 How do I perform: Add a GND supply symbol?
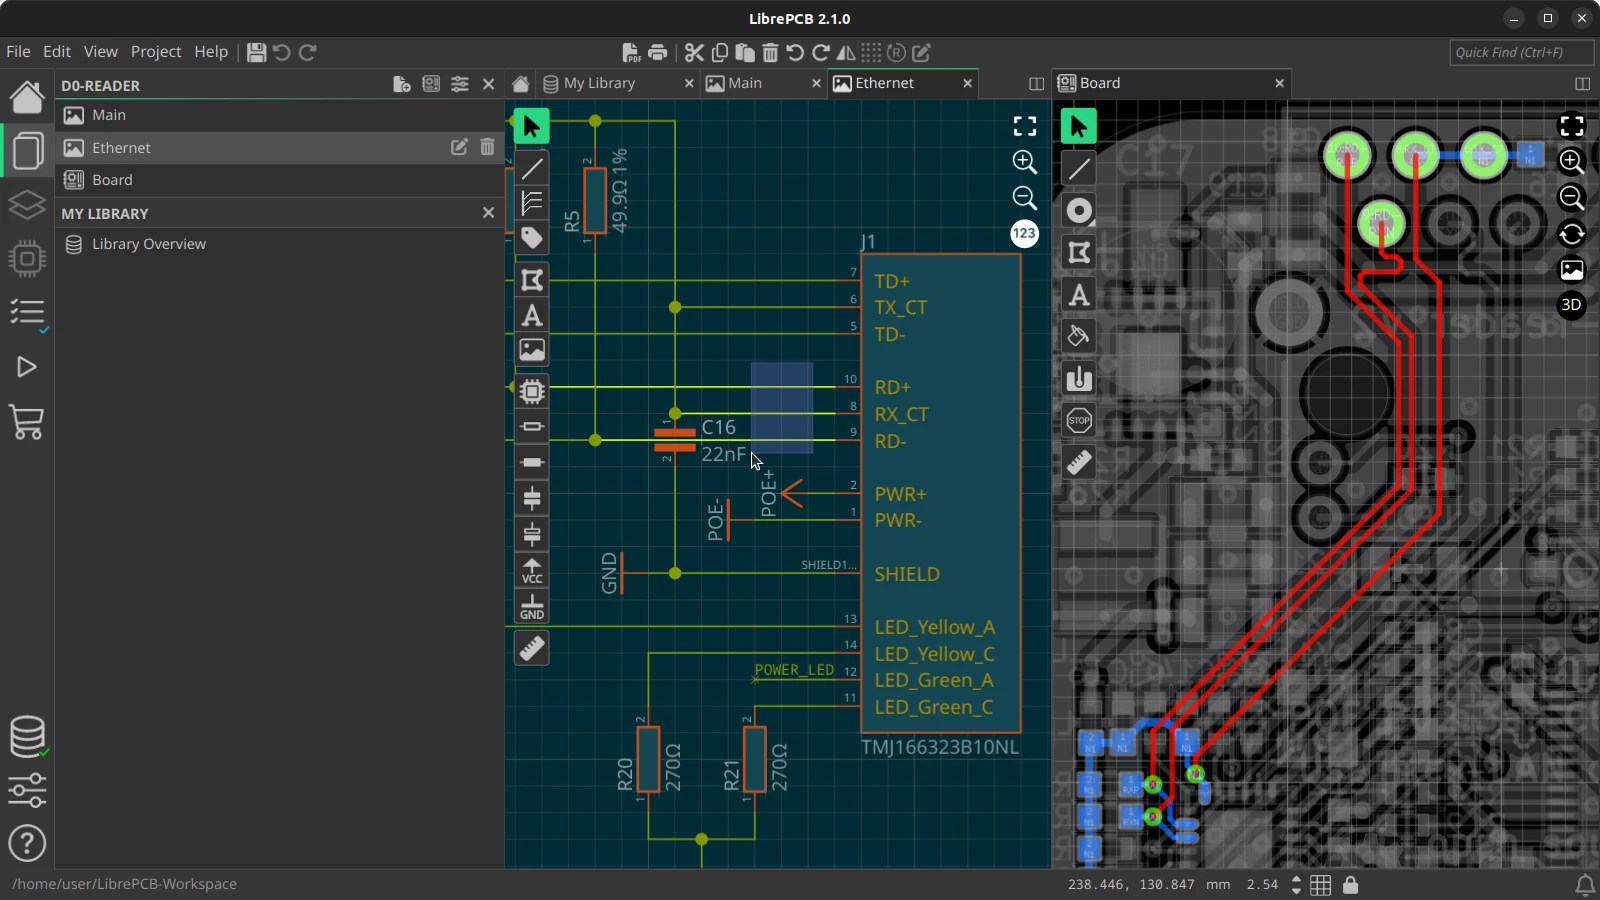(x=532, y=607)
